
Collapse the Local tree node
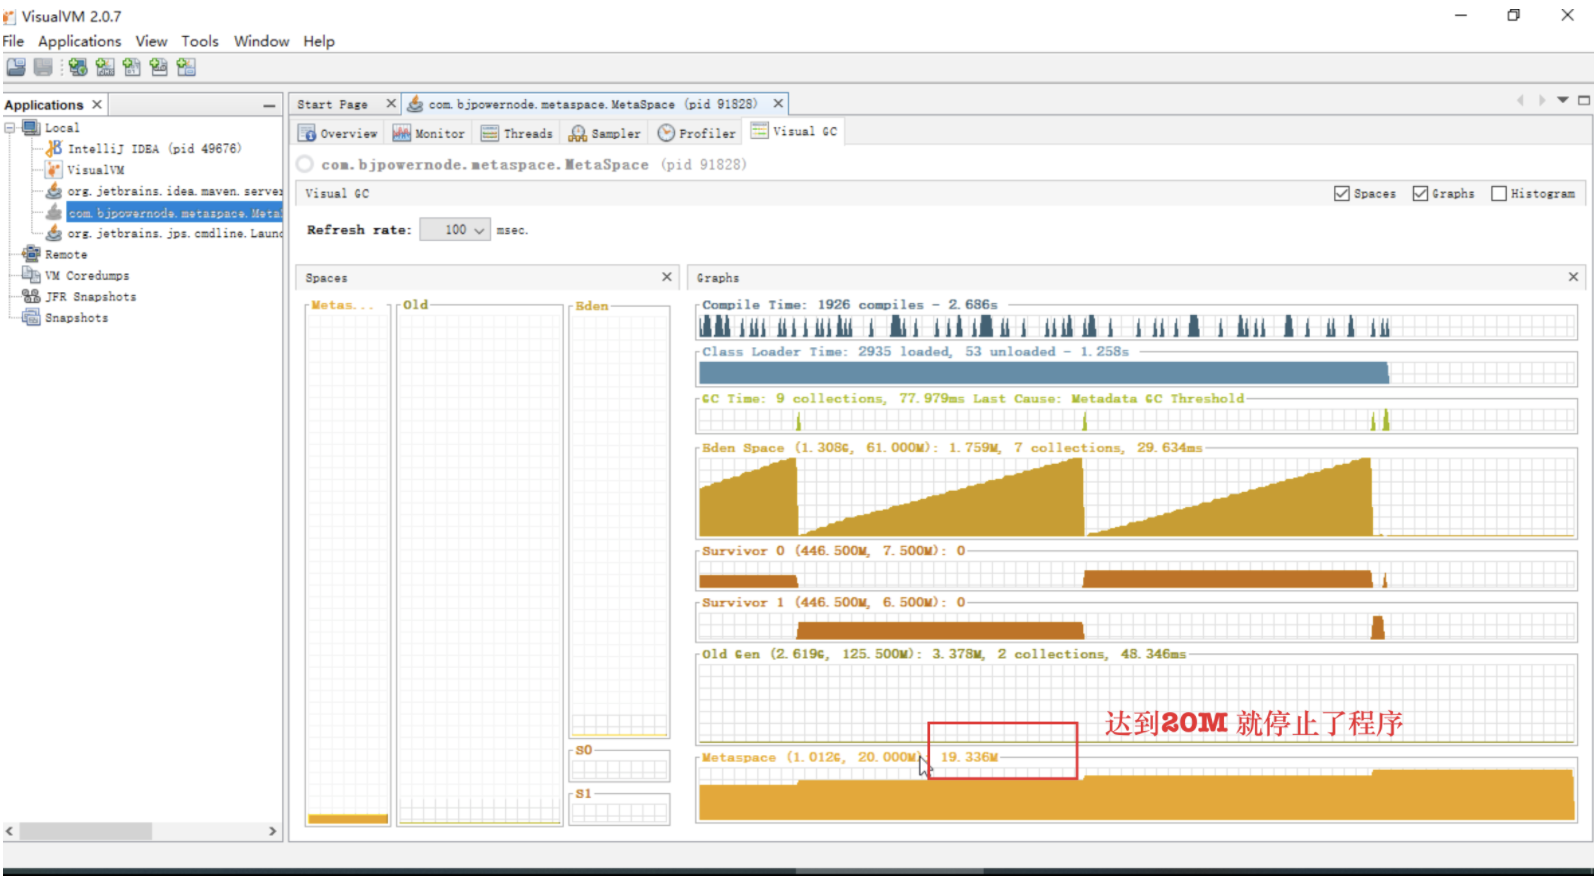tap(10, 127)
